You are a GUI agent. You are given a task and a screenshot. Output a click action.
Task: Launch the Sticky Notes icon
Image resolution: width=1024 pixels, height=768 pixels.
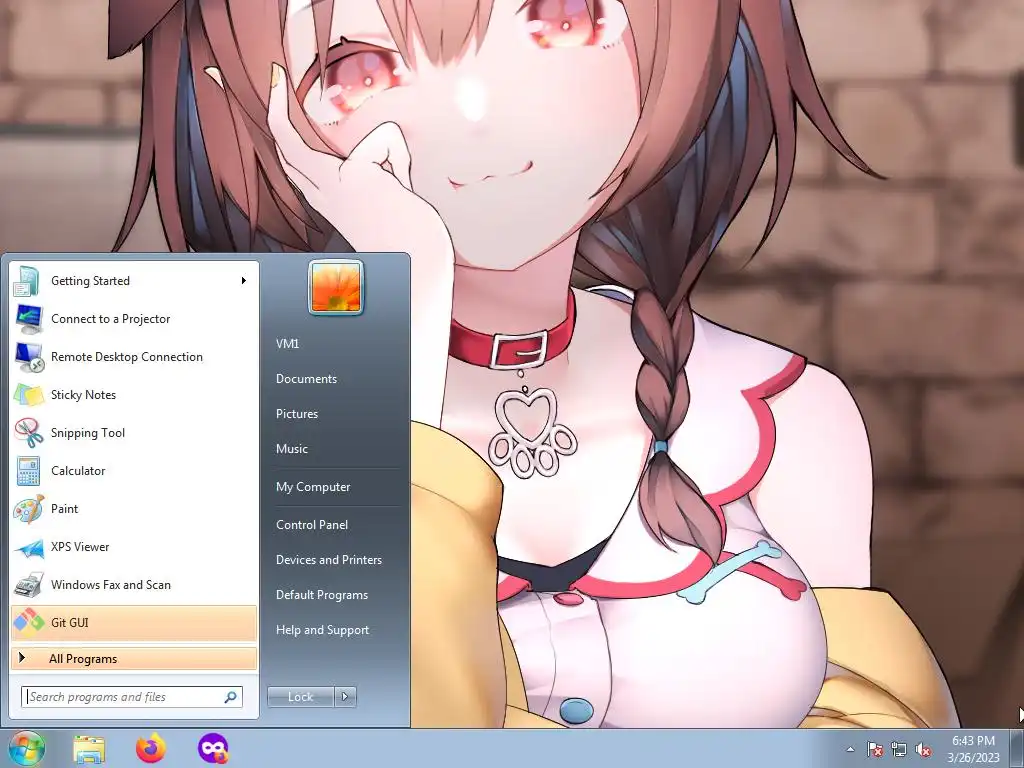(28, 394)
